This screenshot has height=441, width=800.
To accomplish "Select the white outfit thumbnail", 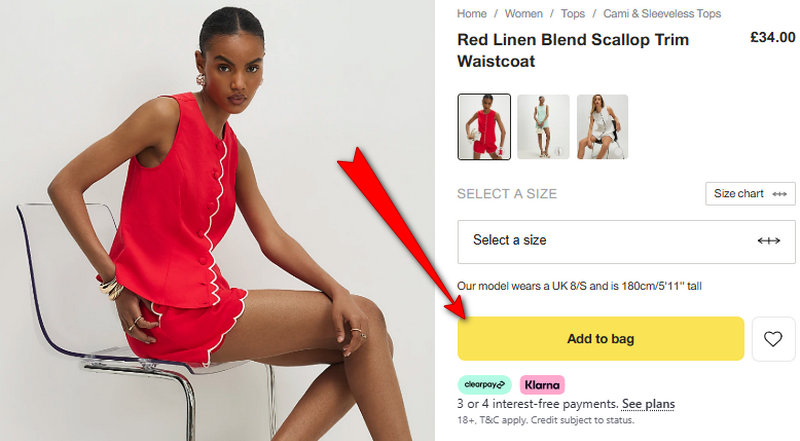I will click(x=602, y=127).
